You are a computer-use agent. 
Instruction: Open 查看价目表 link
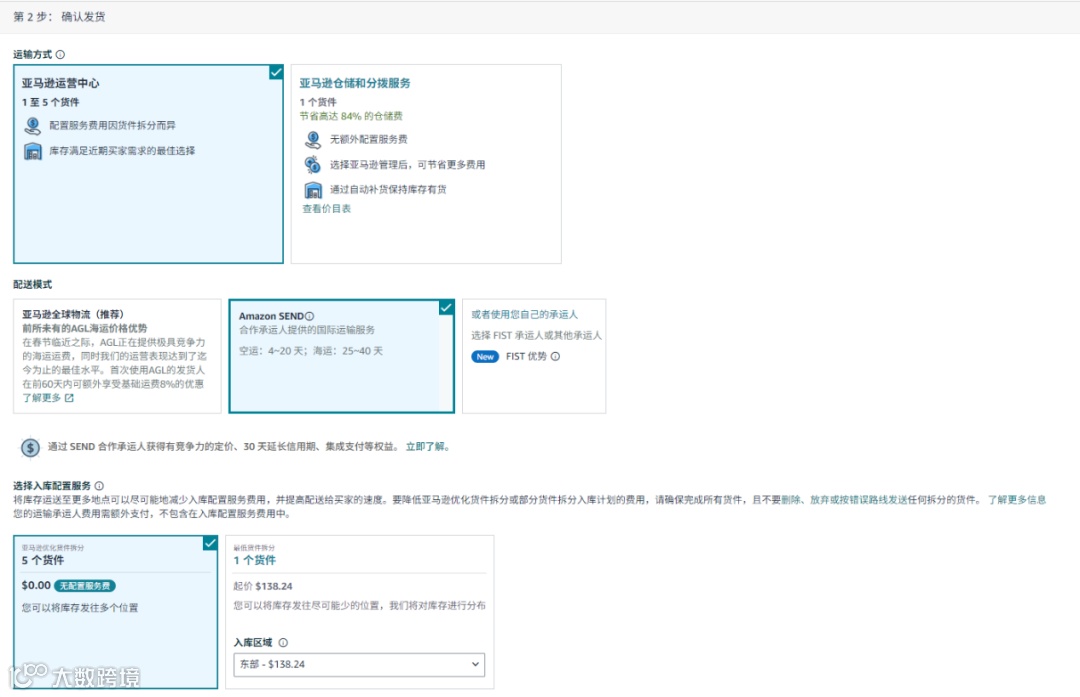[326, 209]
